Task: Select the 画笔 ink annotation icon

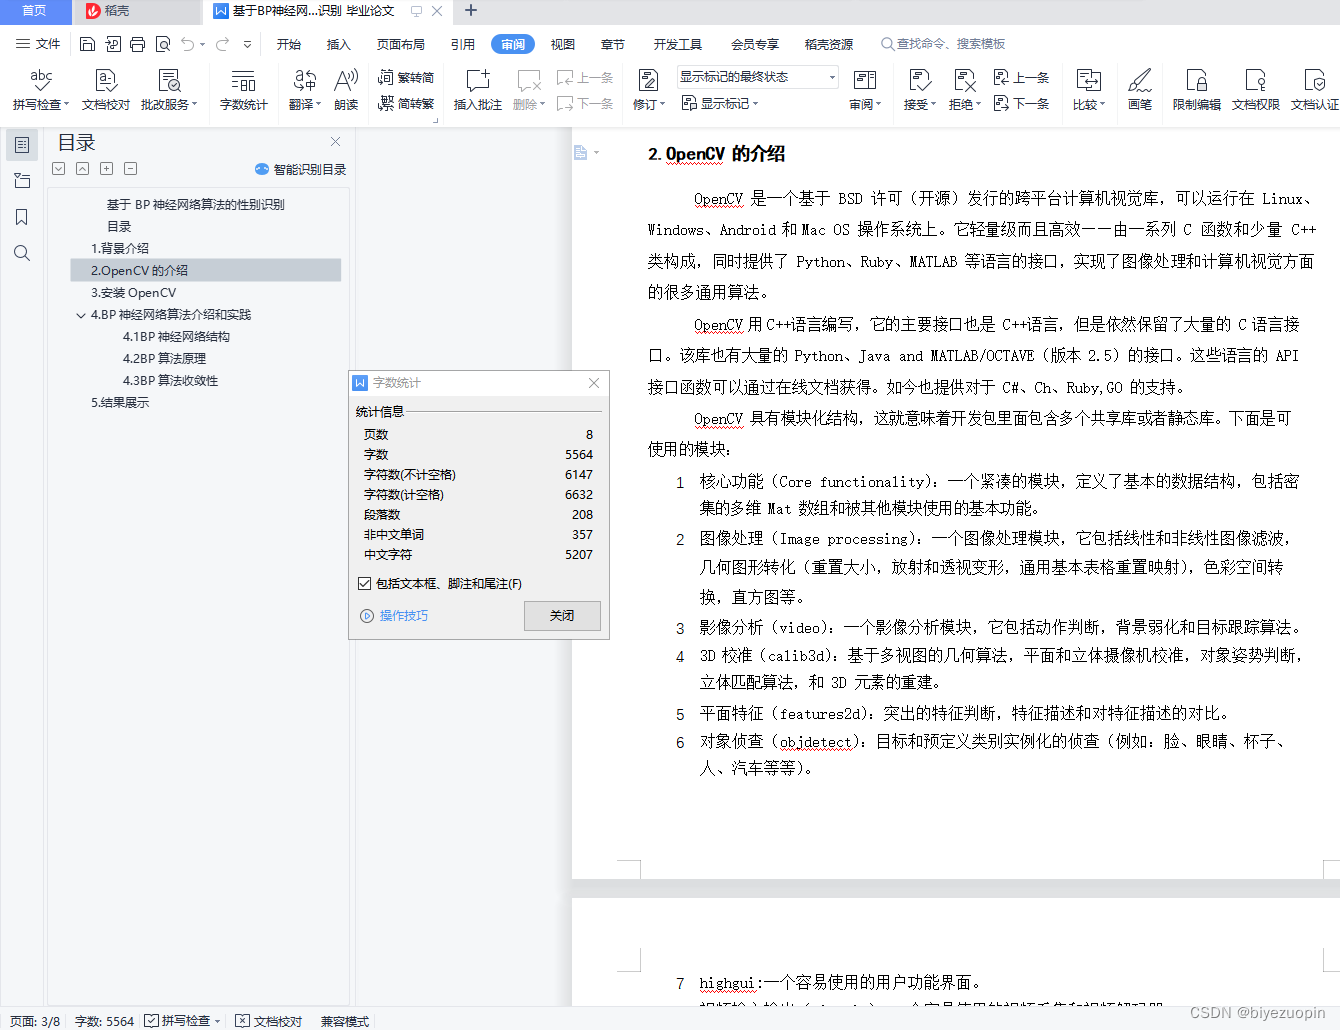Action: pyautogui.click(x=1139, y=90)
